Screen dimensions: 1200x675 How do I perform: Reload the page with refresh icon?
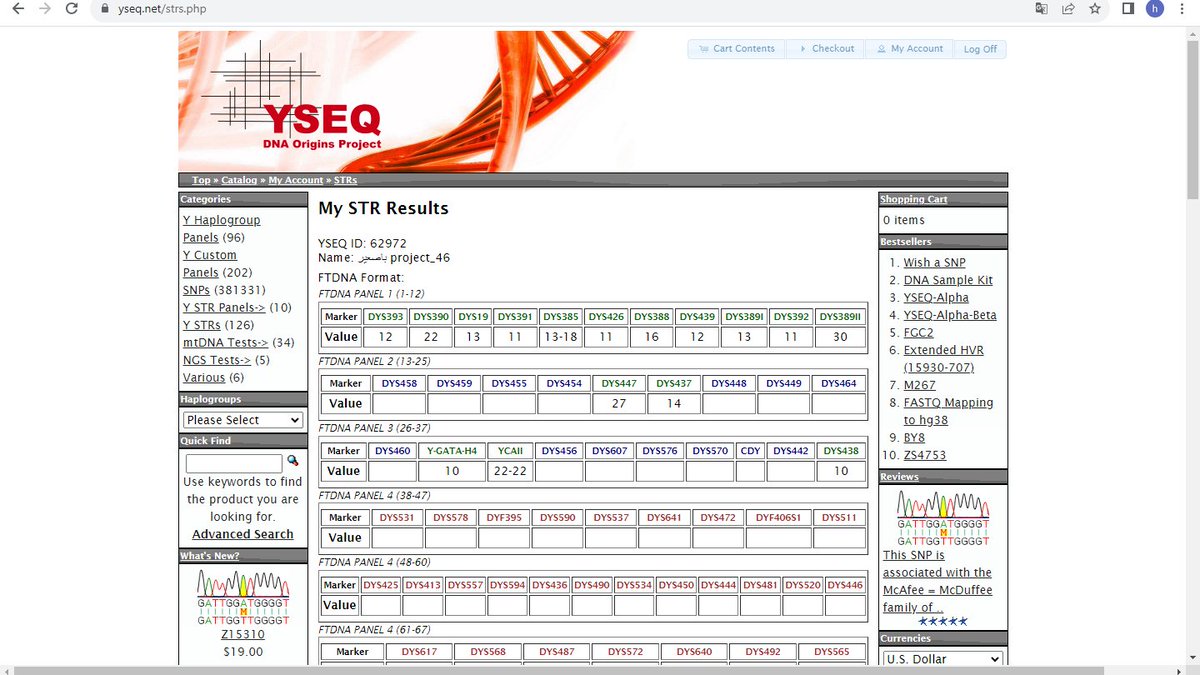(x=71, y=9)
